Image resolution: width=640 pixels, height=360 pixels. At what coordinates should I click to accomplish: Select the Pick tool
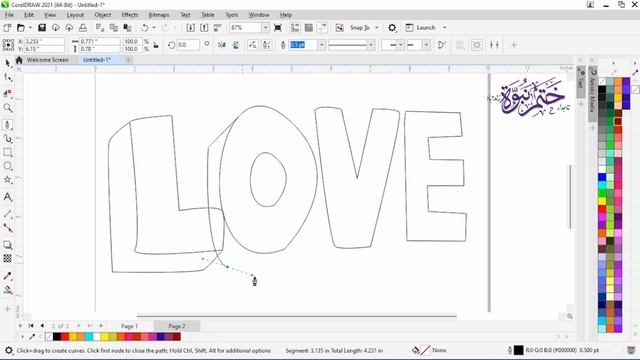click(x=7, y=63)
